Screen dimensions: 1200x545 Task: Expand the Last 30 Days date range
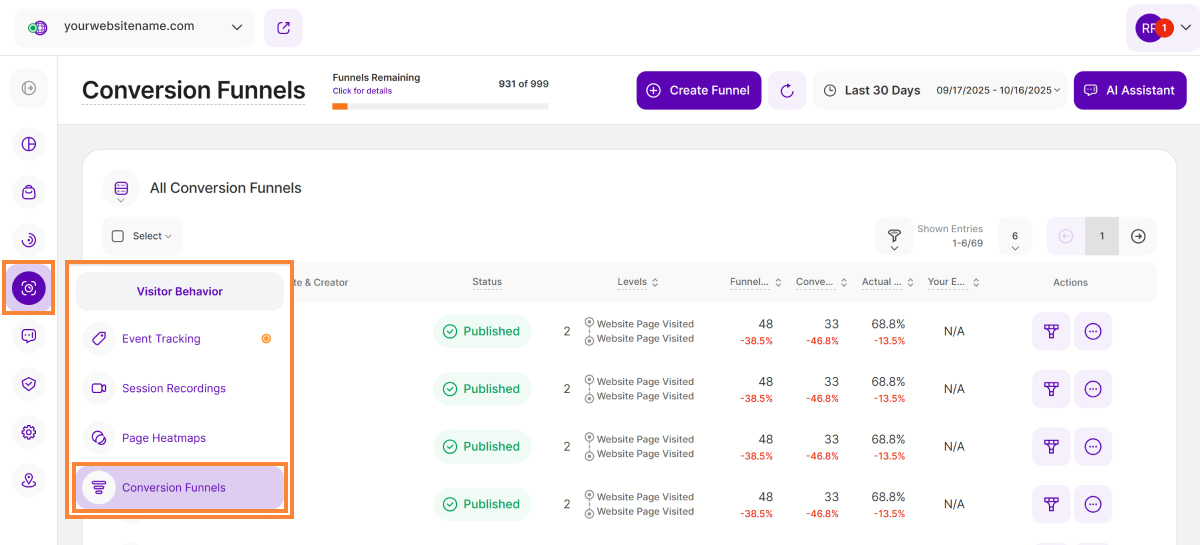pyautogui.click(x=942, y=90)
